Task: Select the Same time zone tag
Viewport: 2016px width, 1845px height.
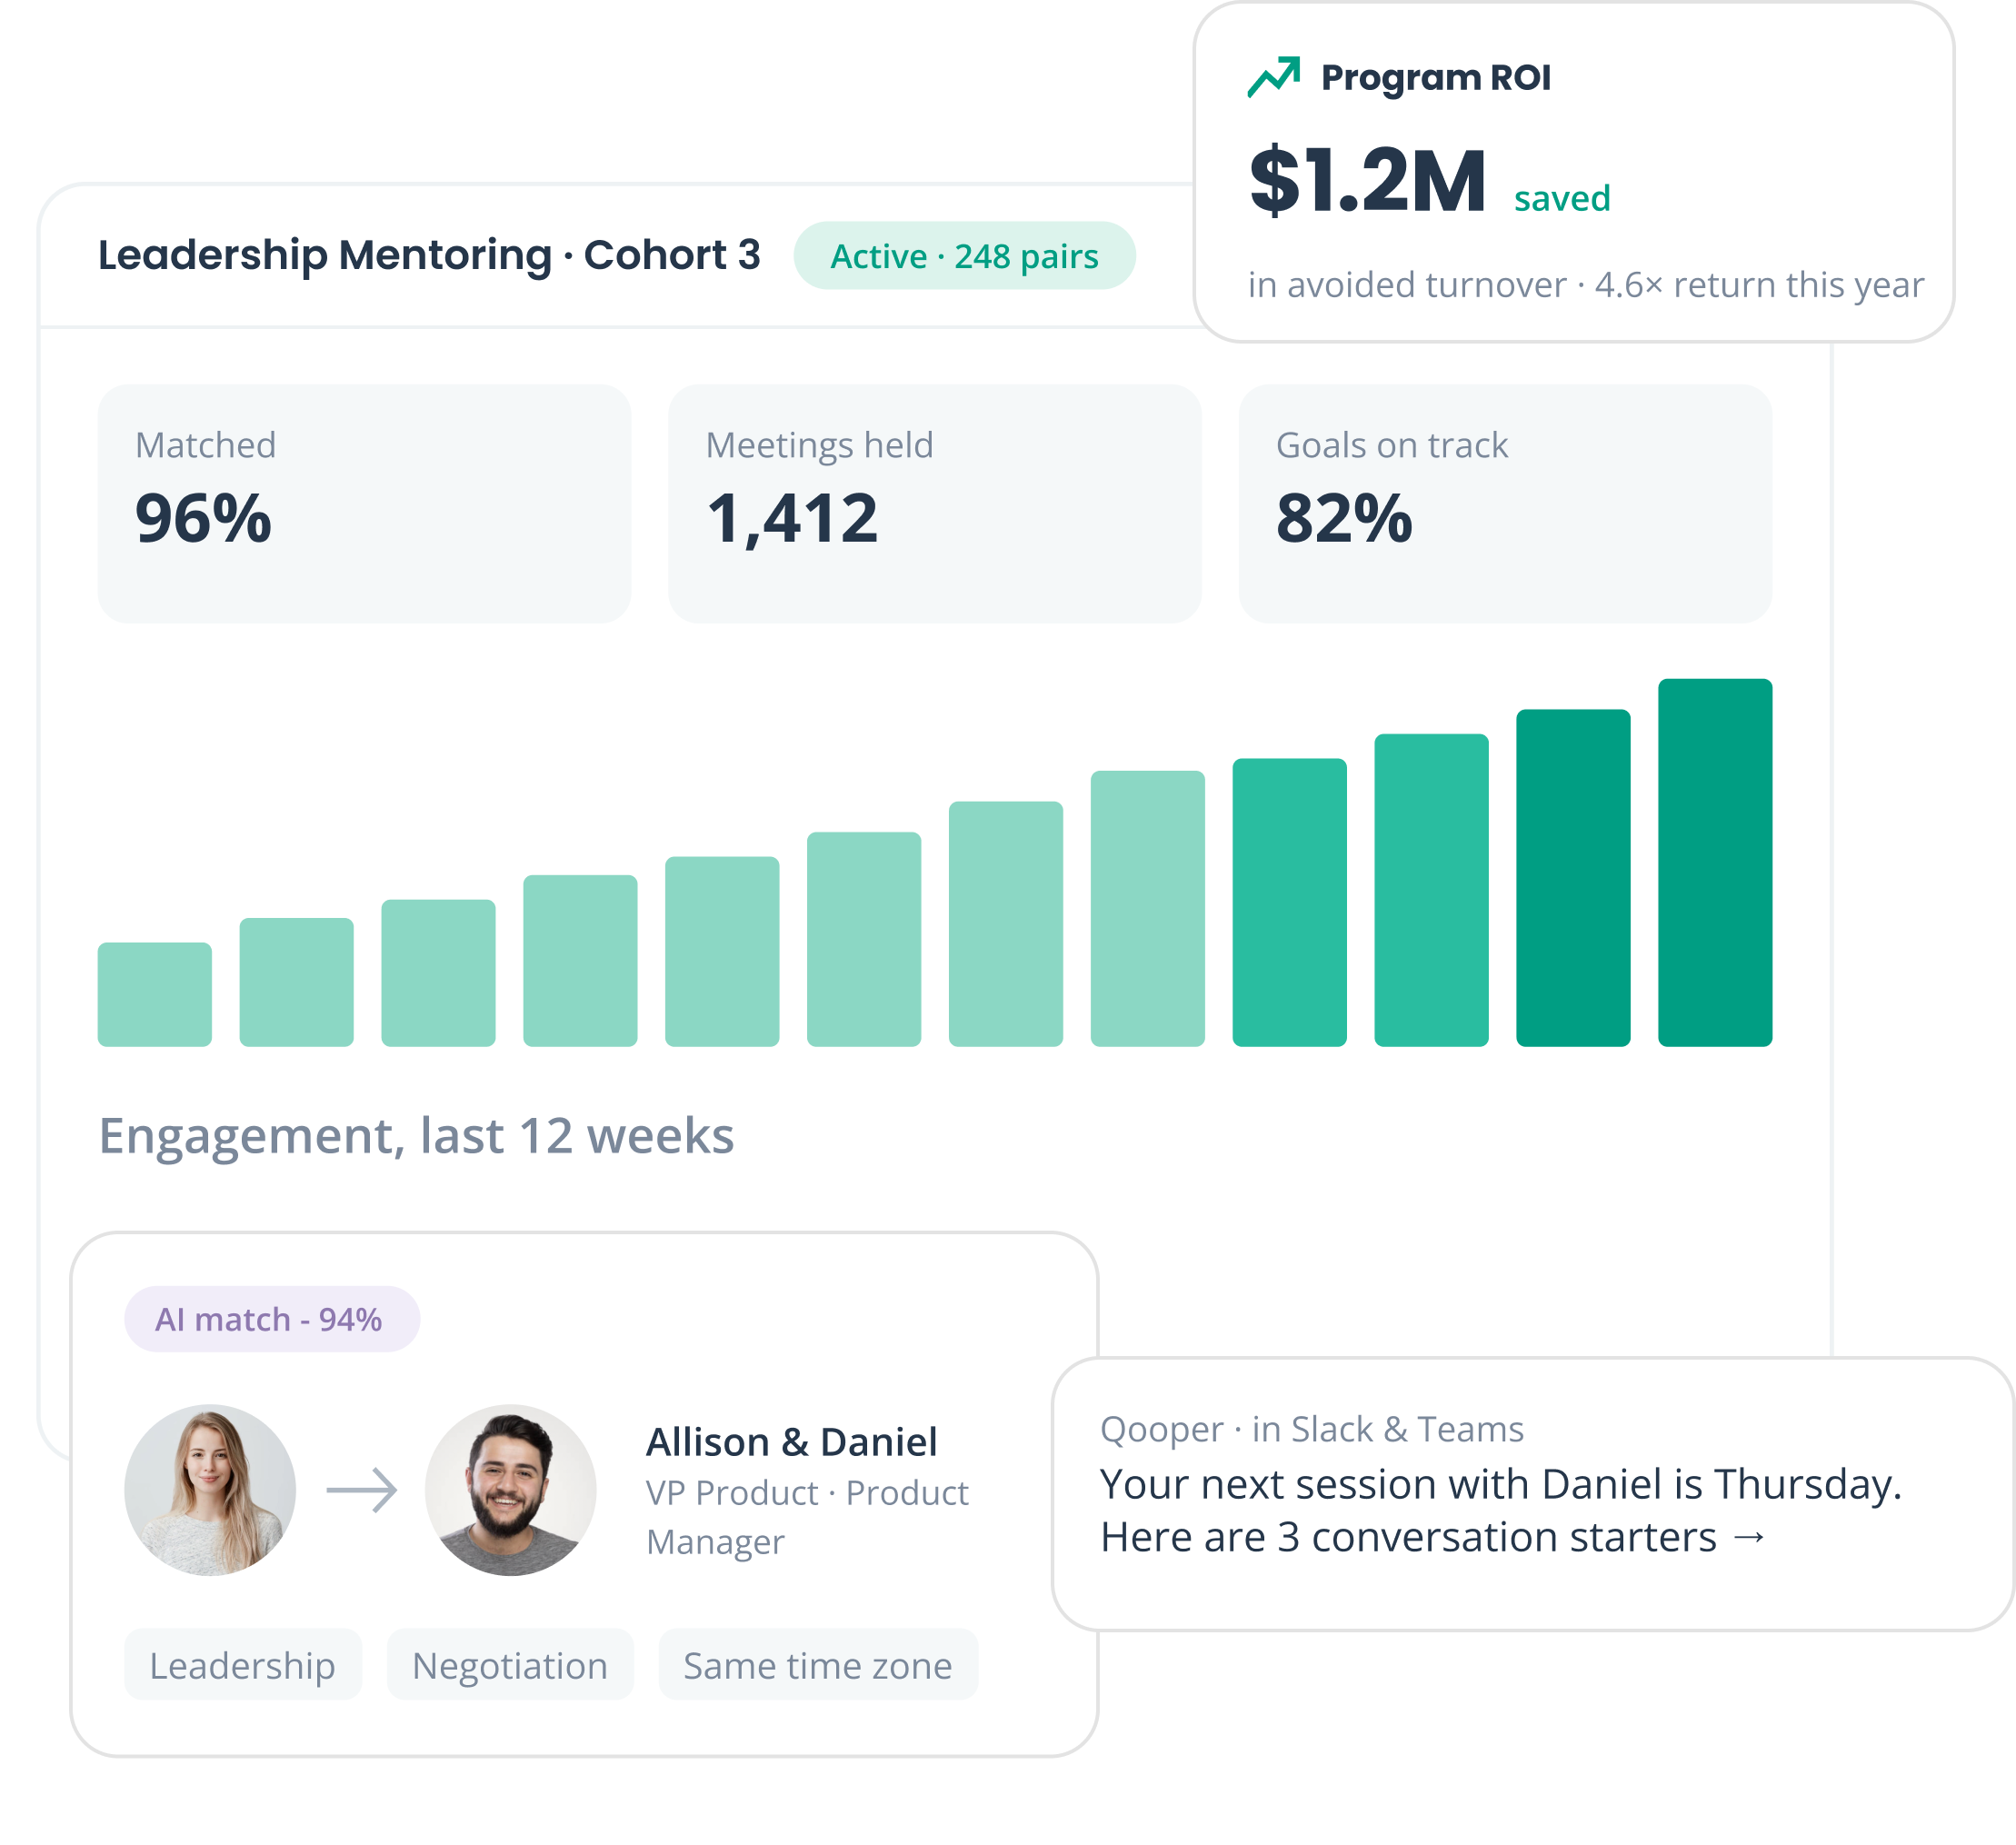Action: point(818,1665)
